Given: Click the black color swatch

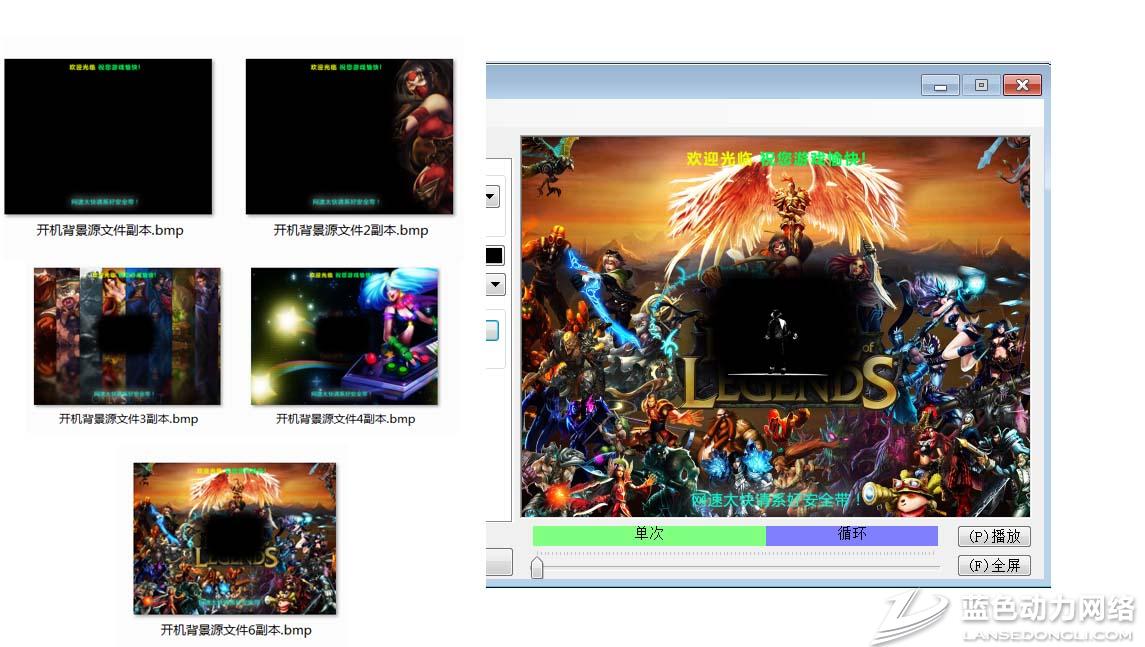Looking at the screenshot, I should pyautogui.click(x=495, y=255).
